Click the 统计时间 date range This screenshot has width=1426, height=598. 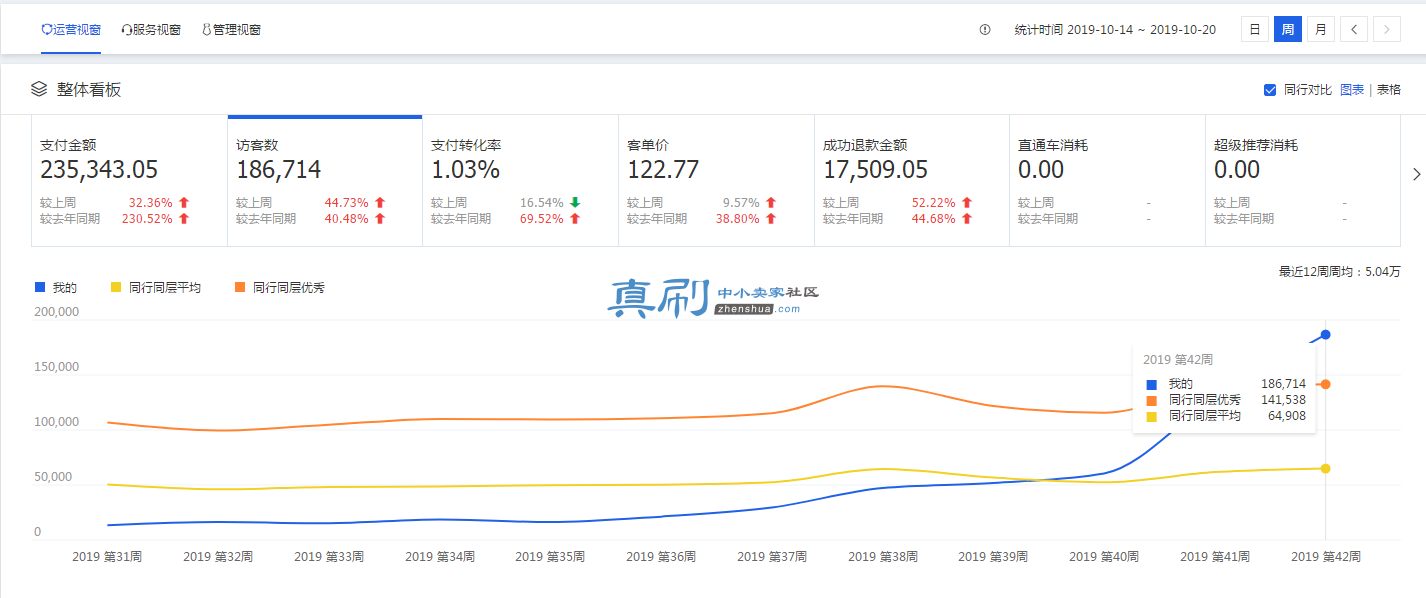point(1115,30)
